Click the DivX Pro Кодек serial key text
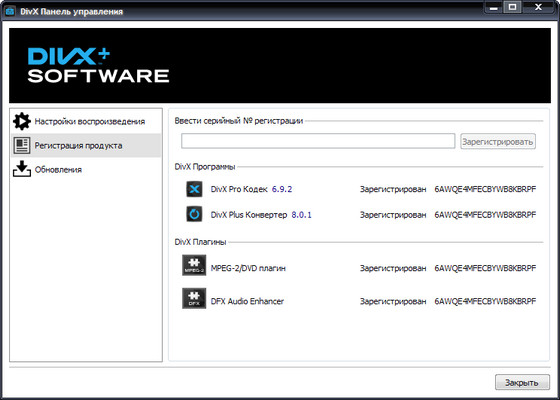 pos(485,189)
